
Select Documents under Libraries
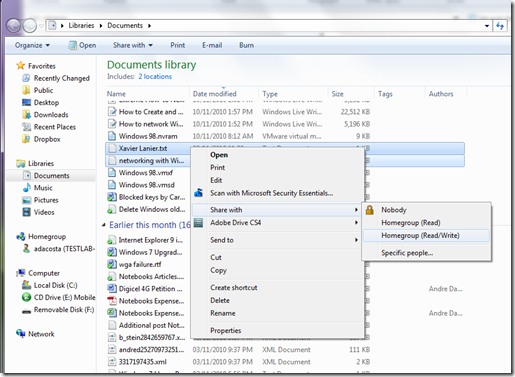tap(51, 176)
